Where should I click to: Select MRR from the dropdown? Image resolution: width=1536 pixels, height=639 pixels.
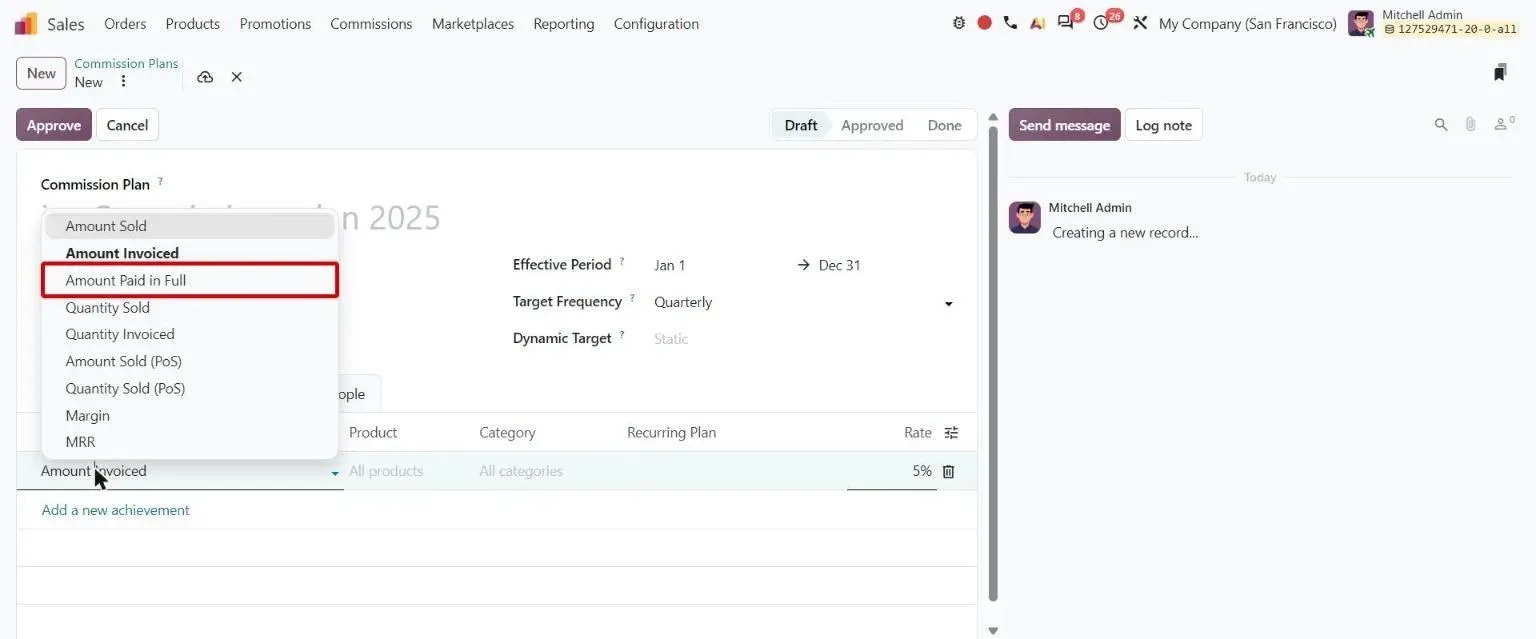pos(190,442)
